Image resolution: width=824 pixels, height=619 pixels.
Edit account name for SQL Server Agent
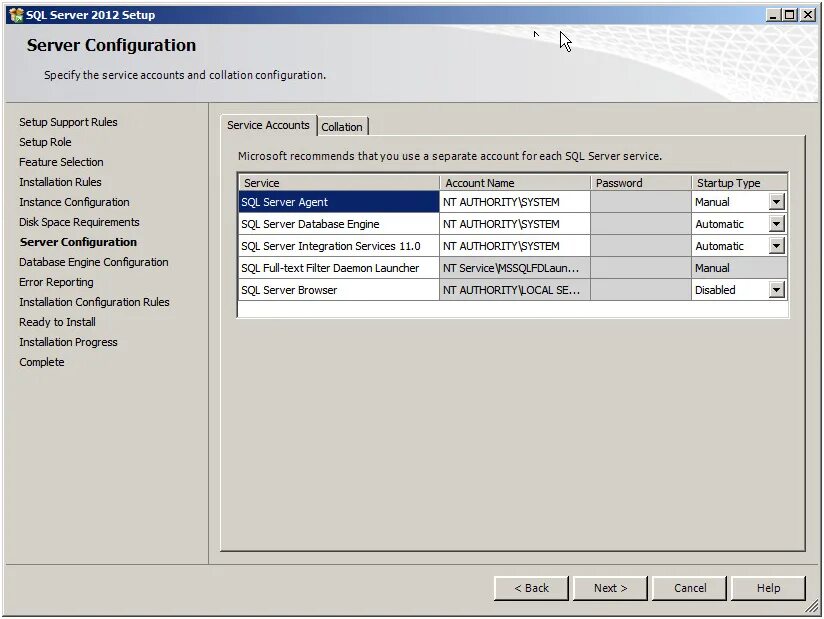pyautogui.click(x=514, y=202)
